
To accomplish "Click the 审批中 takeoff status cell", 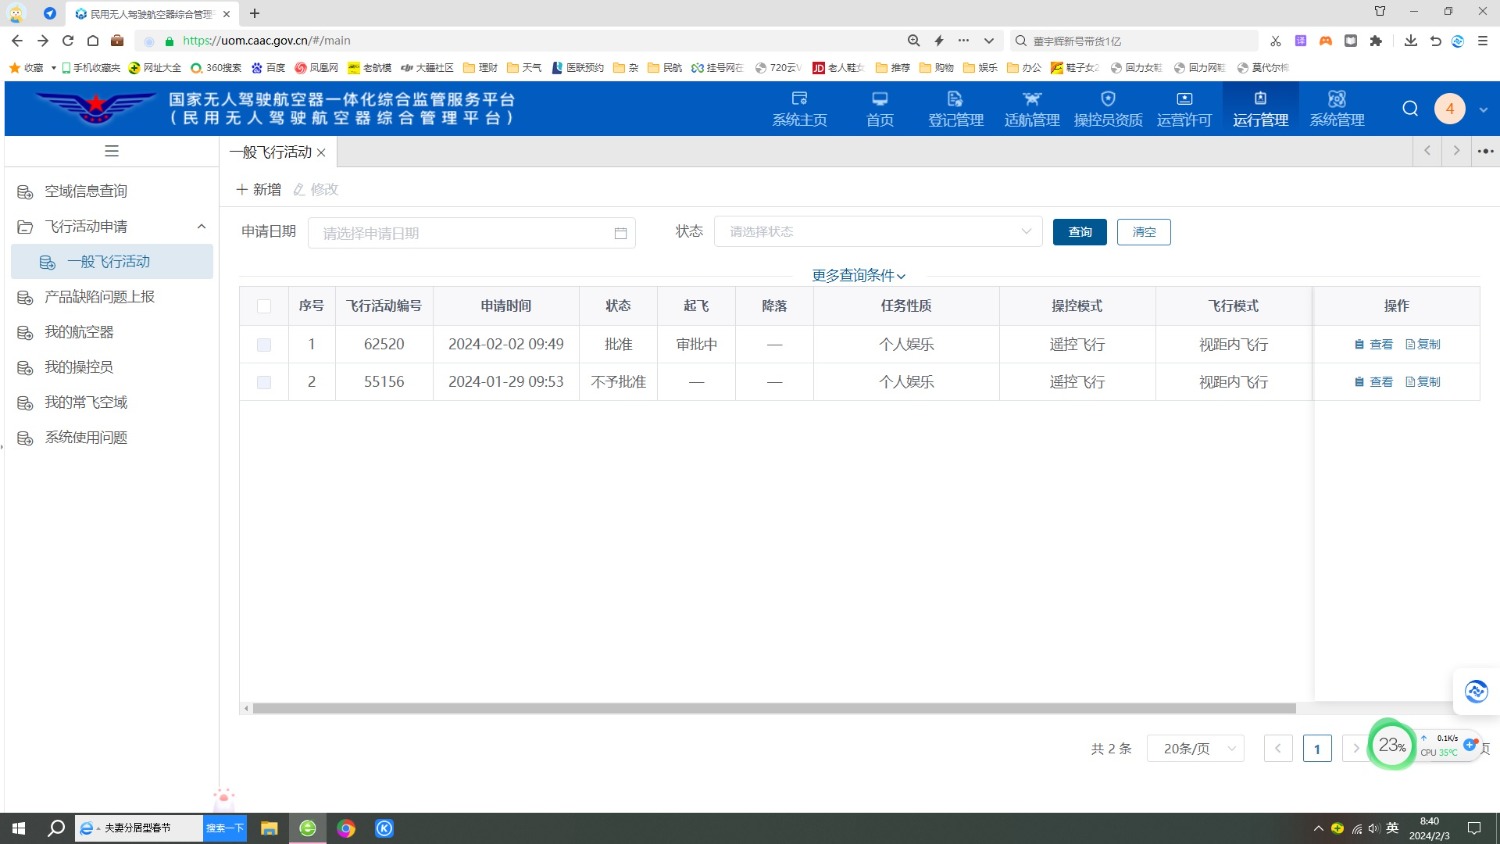I will coord(696,344).
